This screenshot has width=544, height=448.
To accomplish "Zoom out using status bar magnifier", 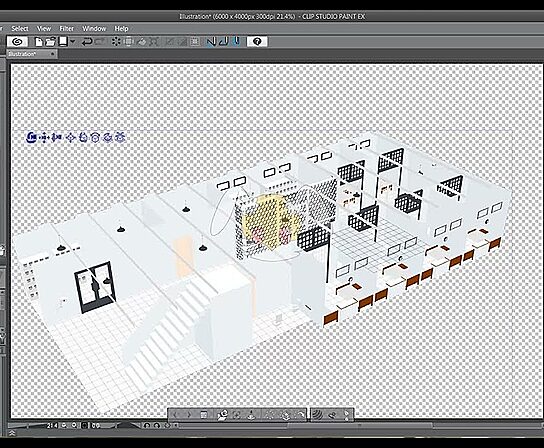I will point(64,425).
